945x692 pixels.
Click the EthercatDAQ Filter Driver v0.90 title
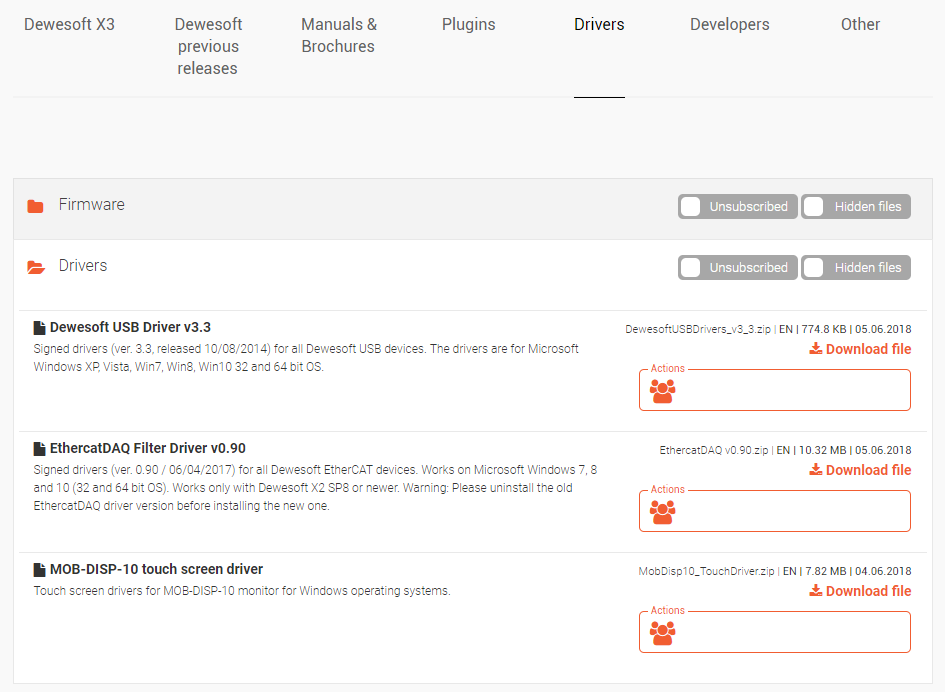[148, 448]
